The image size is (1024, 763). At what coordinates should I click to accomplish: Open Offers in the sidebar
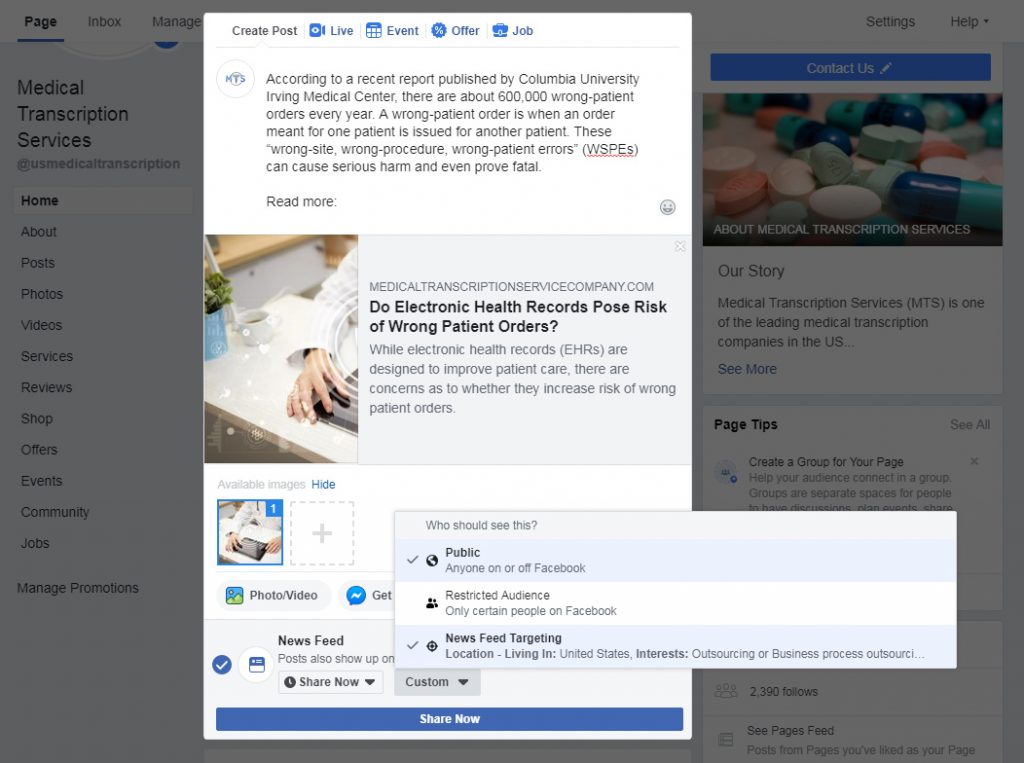39,450
